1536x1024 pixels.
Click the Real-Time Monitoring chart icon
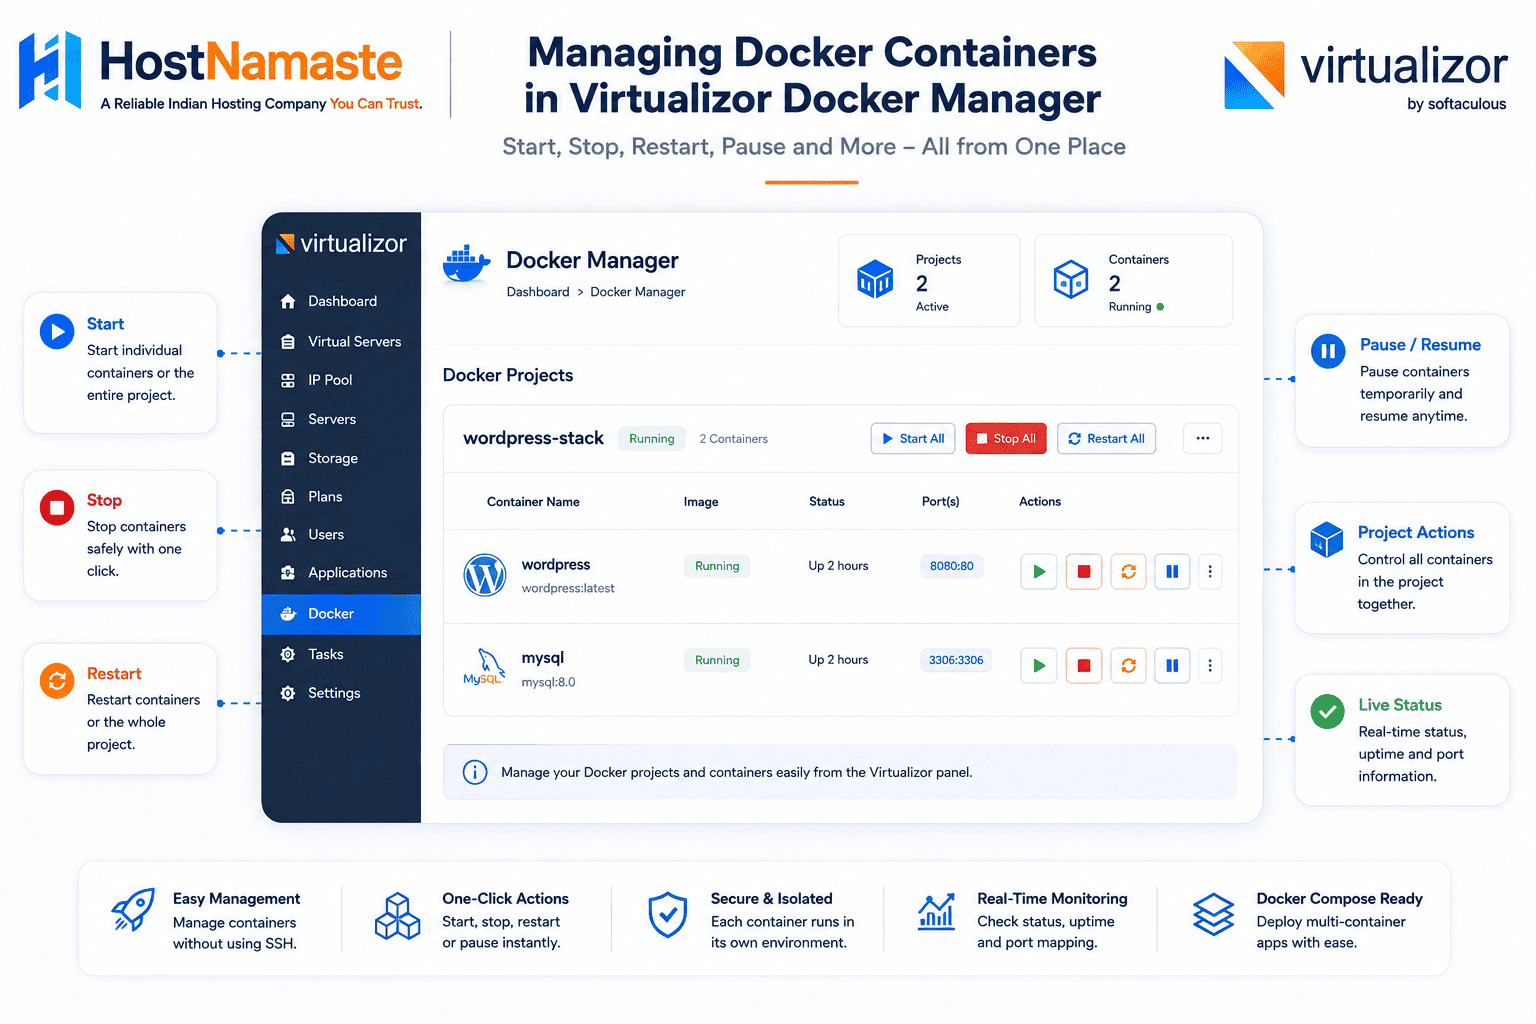coord(936,912)
